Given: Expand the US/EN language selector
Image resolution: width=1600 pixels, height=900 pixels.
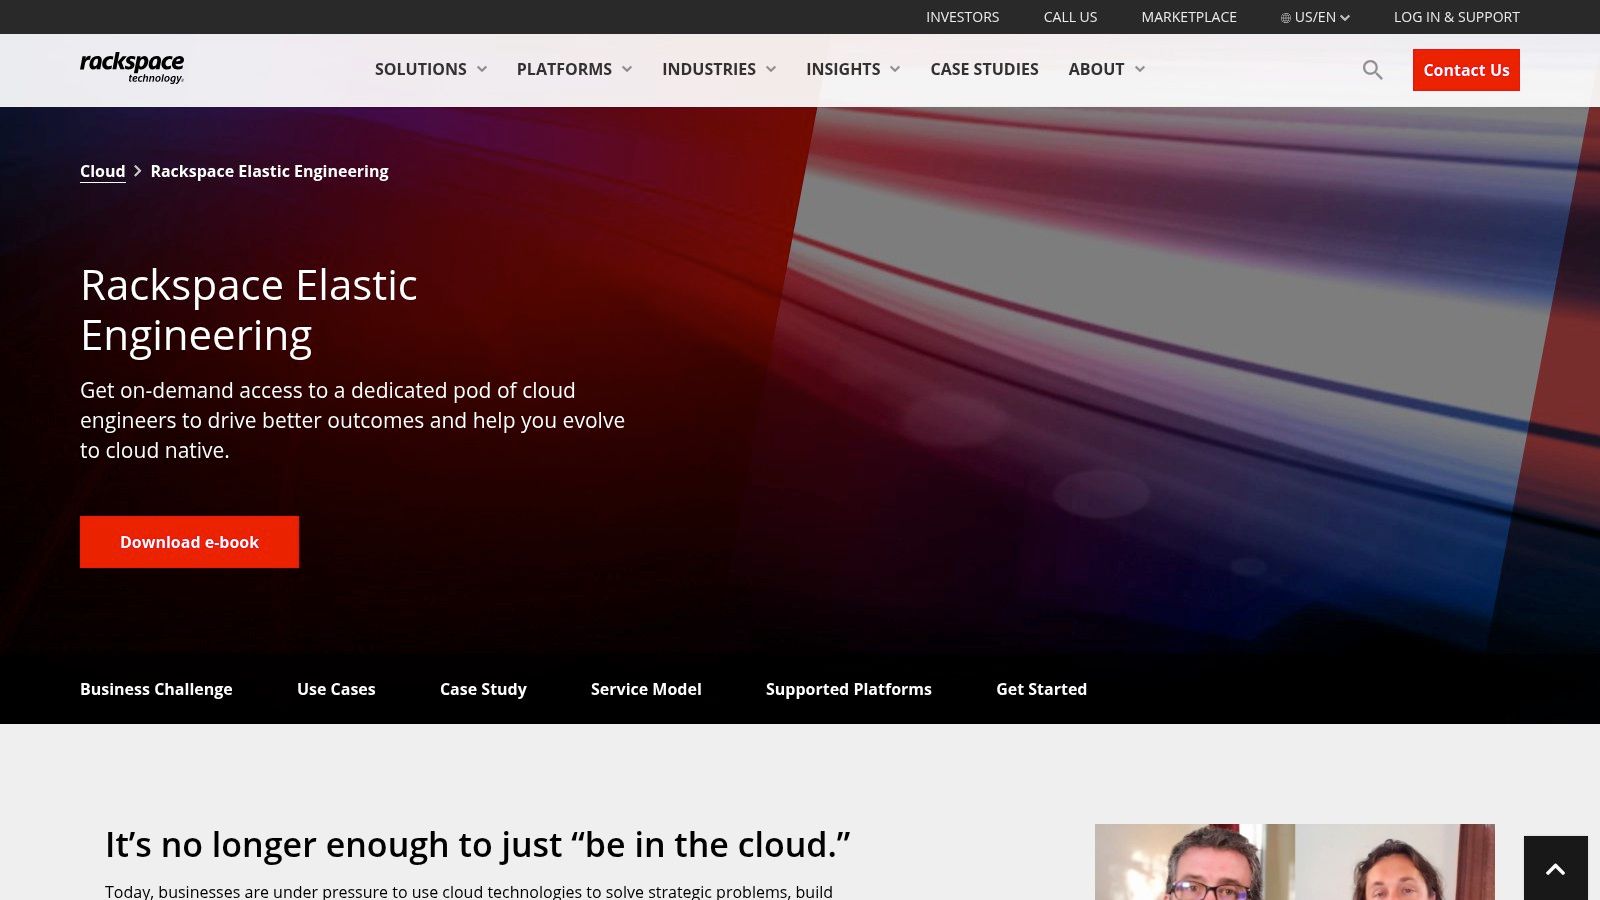Looking at the screenshot, I should [1315, 17].
